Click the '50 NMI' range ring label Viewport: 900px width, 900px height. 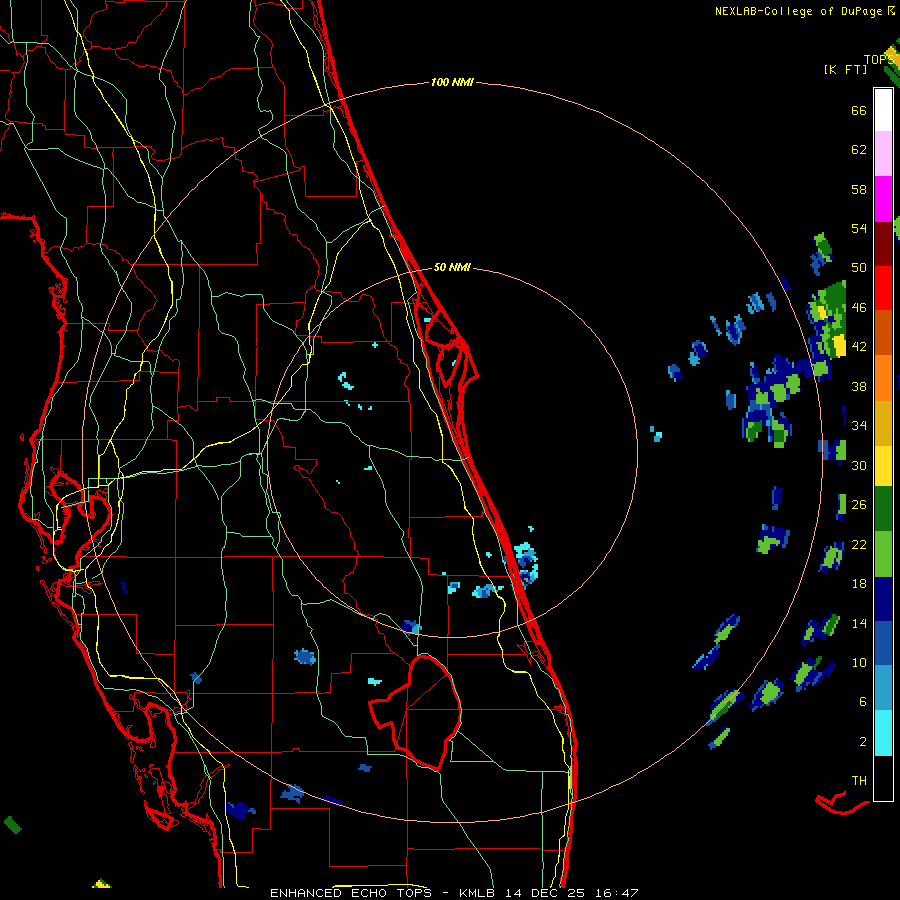pyautogui.click(x=452, y=267)
